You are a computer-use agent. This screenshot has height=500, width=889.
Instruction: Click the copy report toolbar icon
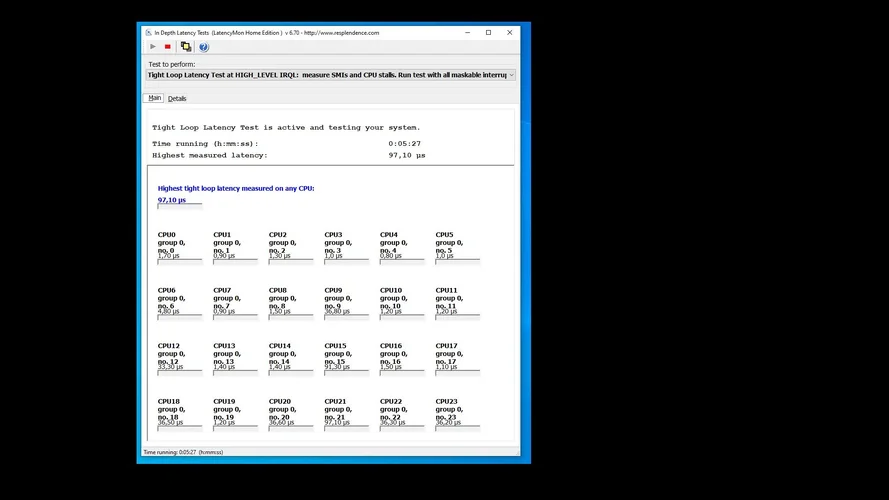tap(186, 46)
